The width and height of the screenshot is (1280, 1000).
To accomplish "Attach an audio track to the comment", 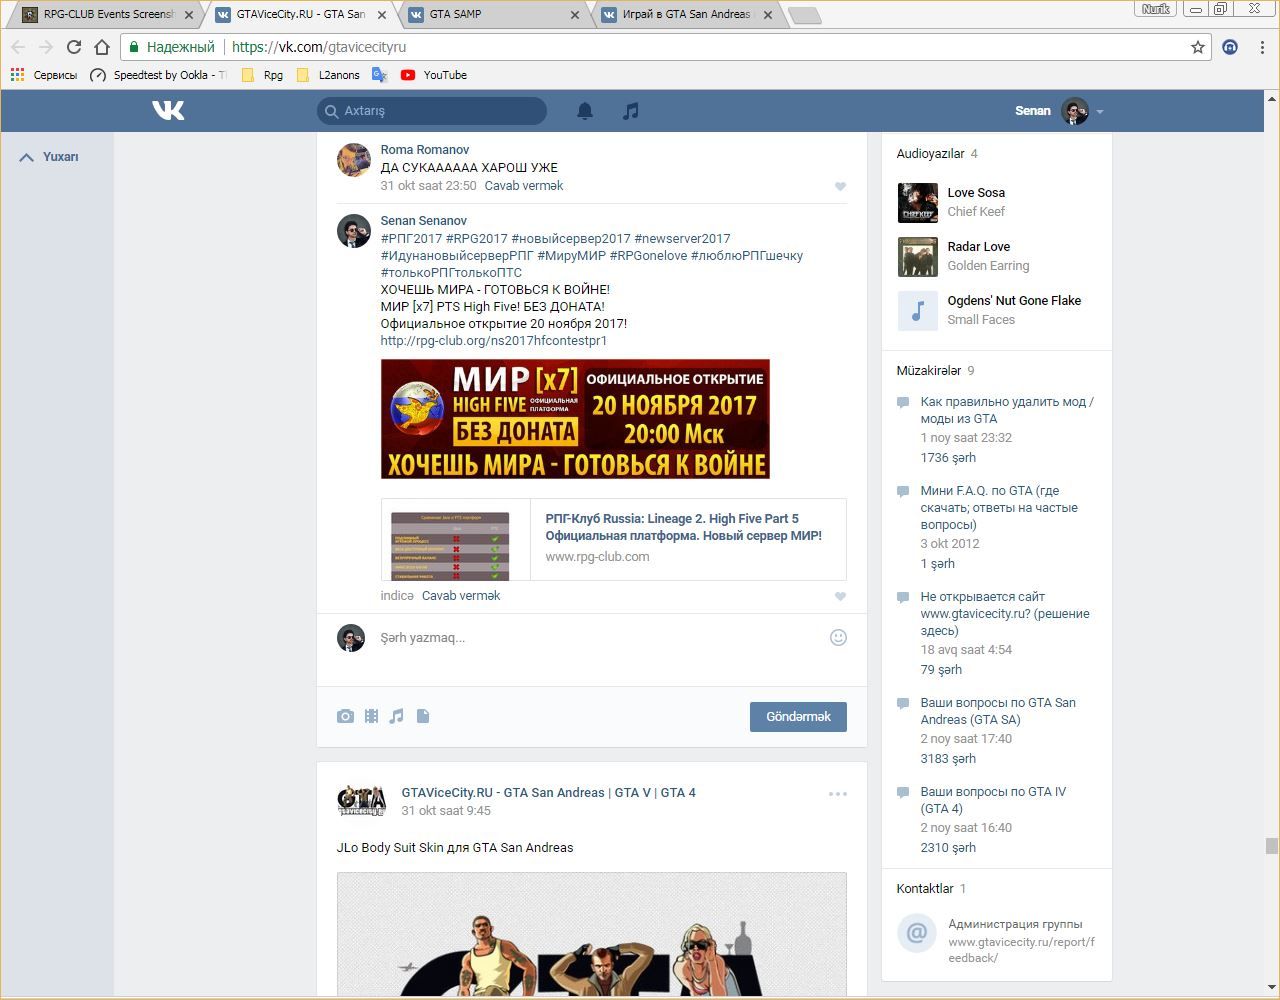I will click(396, 716).
